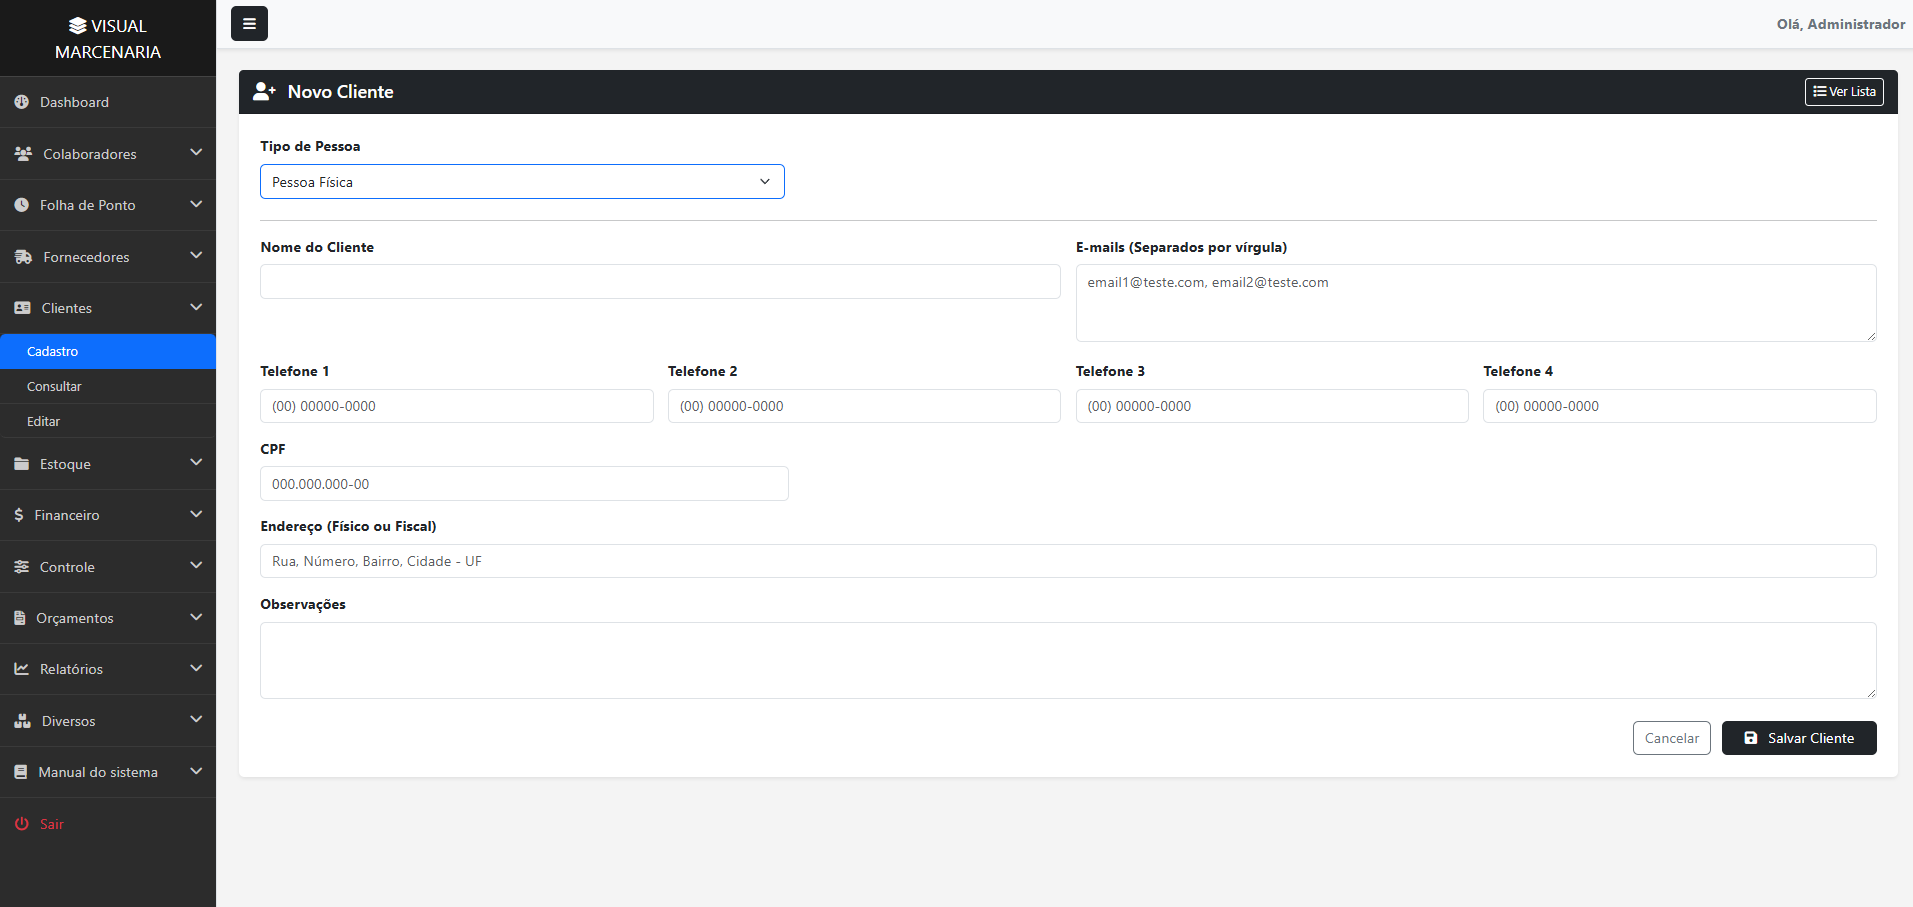Open the Tipo de Pessoa dropdown
The height and width of the screenshot is (907, 1913).
click(x=522, y=182)
